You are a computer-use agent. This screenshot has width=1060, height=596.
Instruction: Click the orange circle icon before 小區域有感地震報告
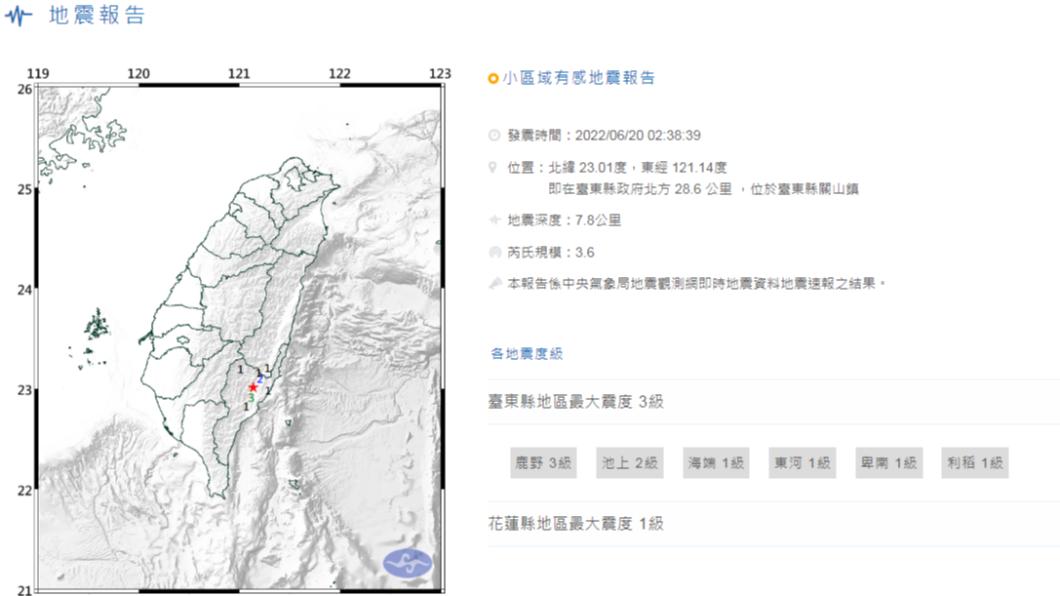tap(493, 79)
